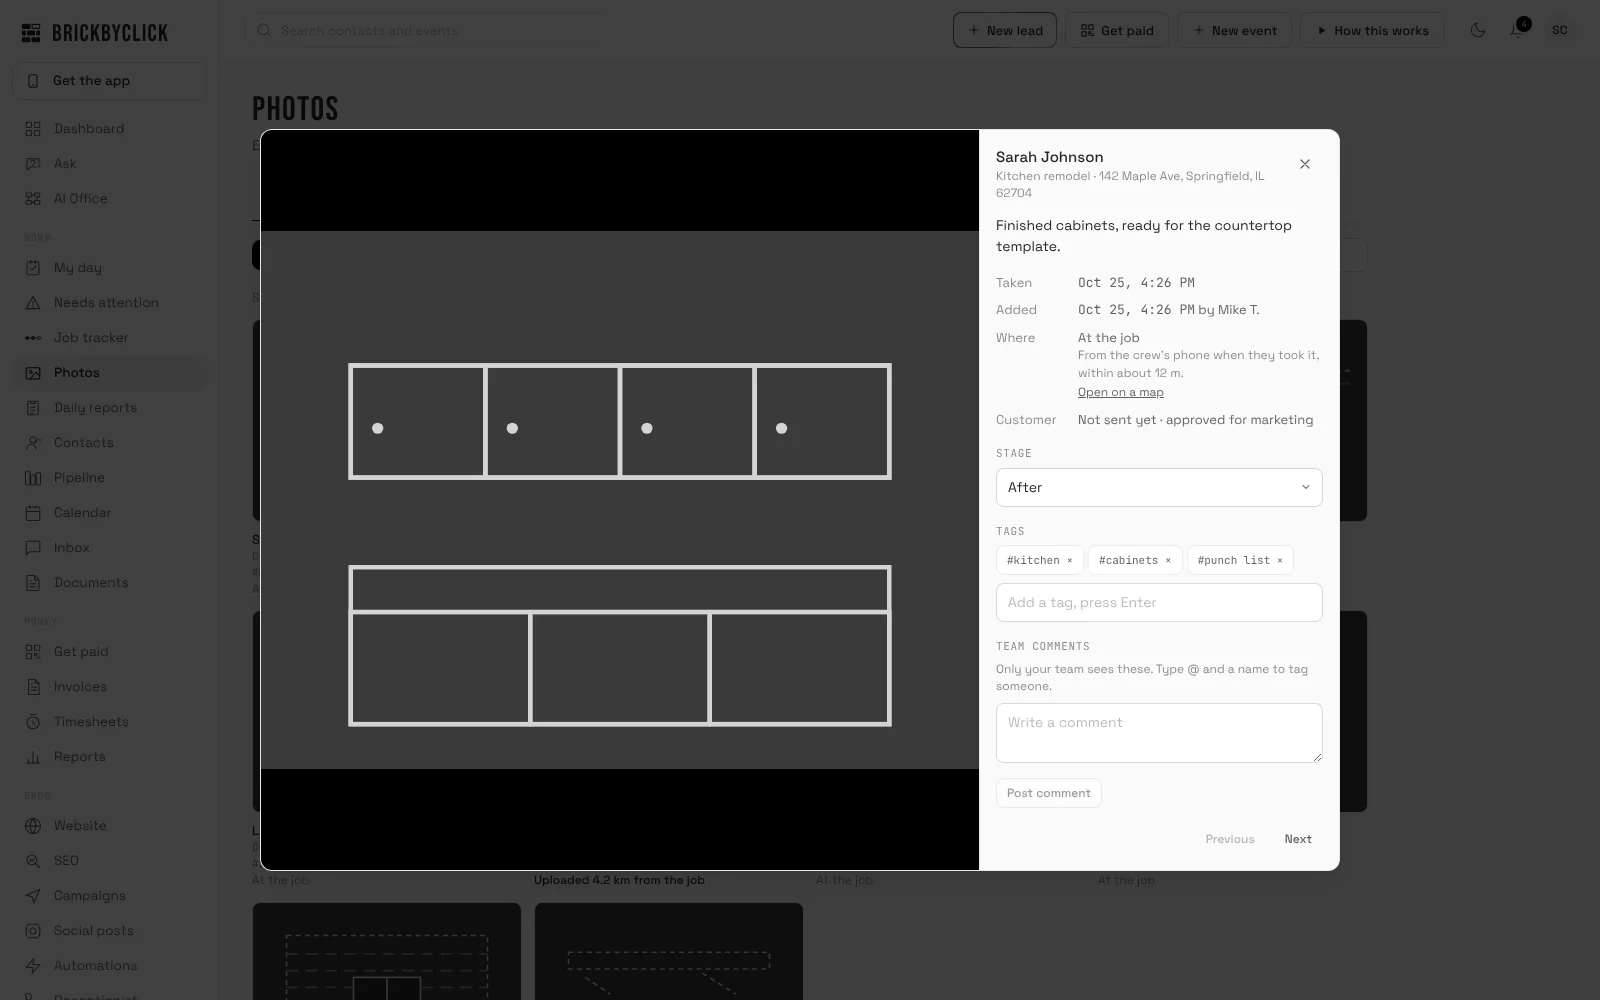Click the Inbox message icon

point(33,548)
